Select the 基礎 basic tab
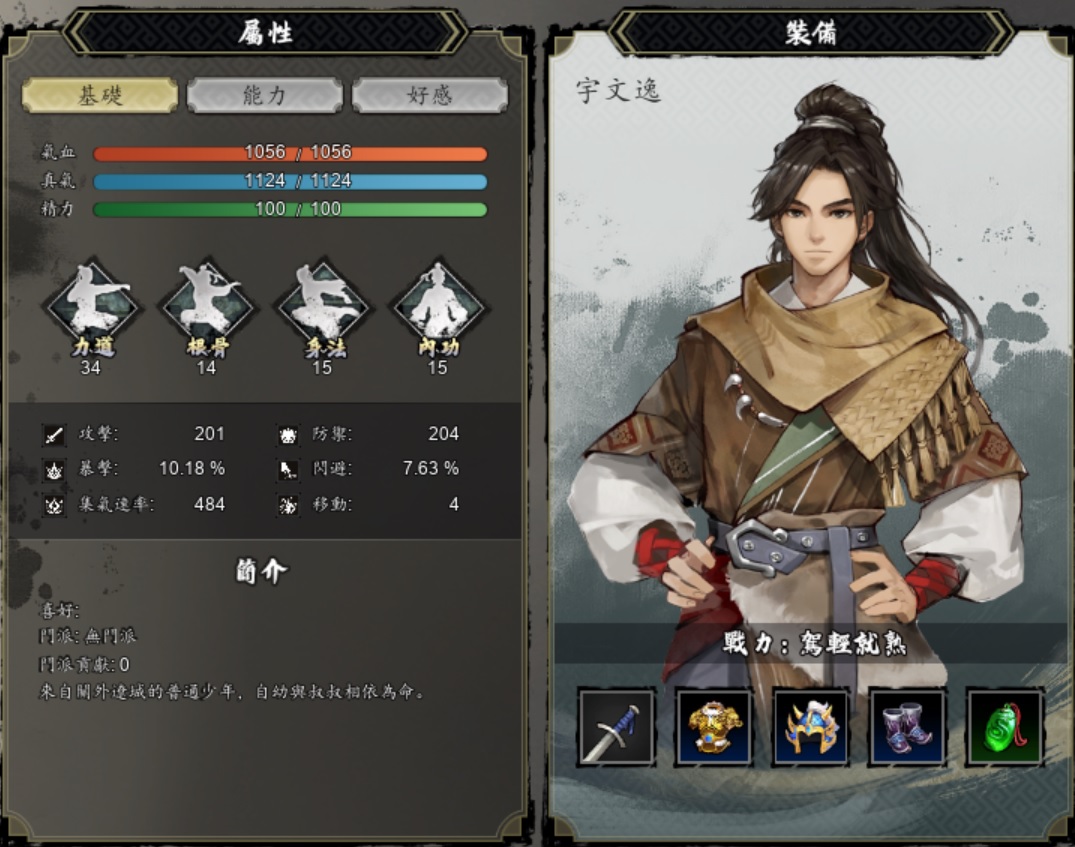 pyautogui.click(x=100, y=95)
